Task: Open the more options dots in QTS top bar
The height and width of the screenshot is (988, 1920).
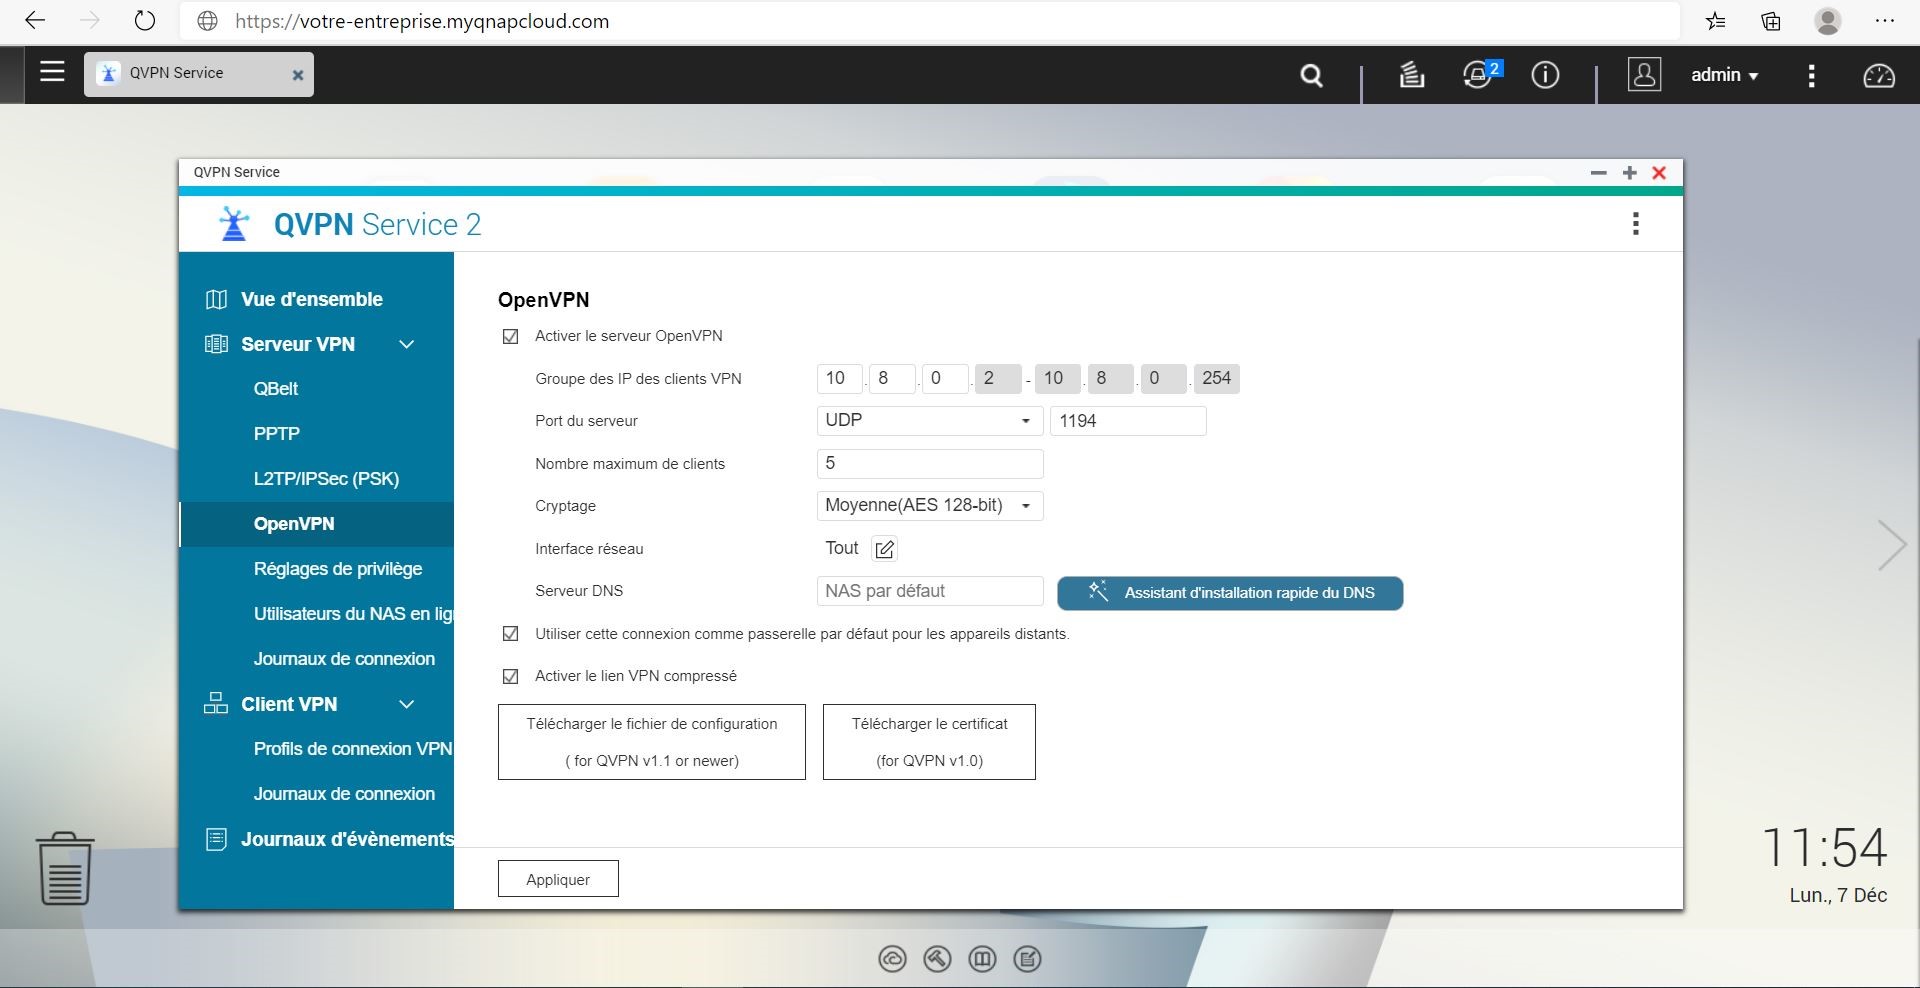Action: coord(1811,75)
